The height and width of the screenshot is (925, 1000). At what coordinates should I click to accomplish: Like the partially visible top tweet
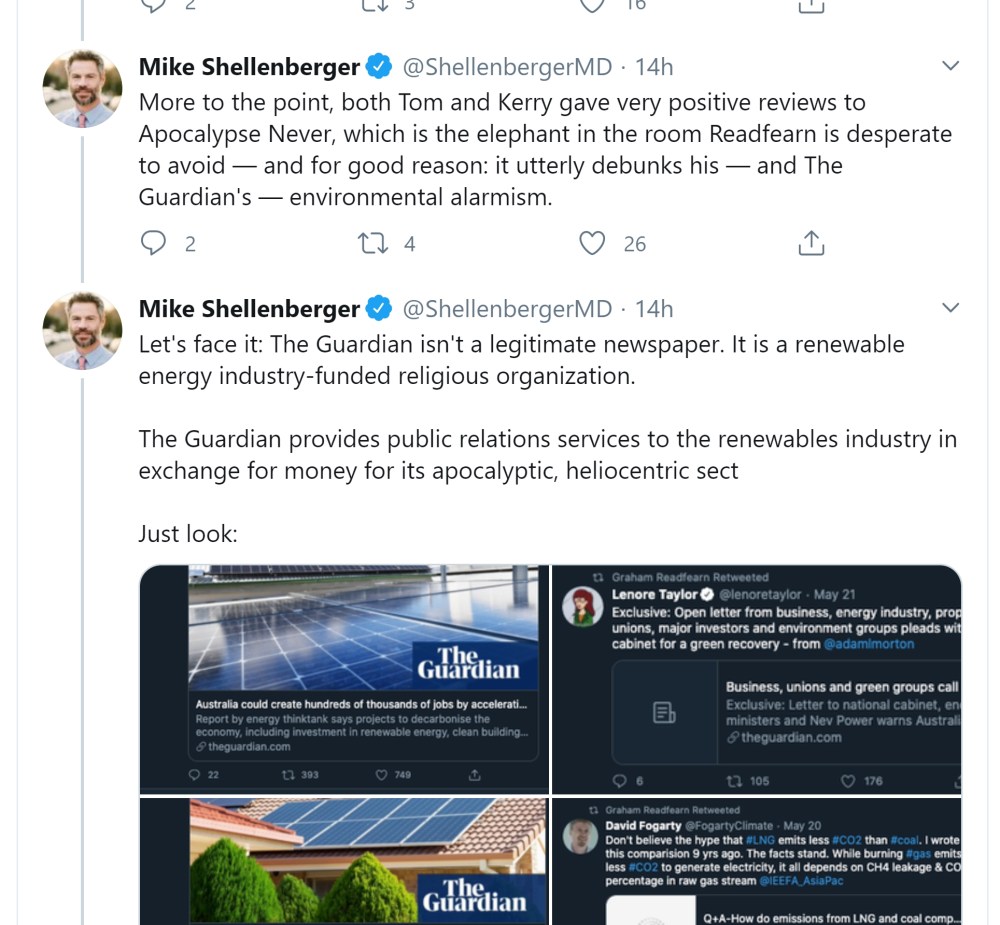(x=593, y=5)
